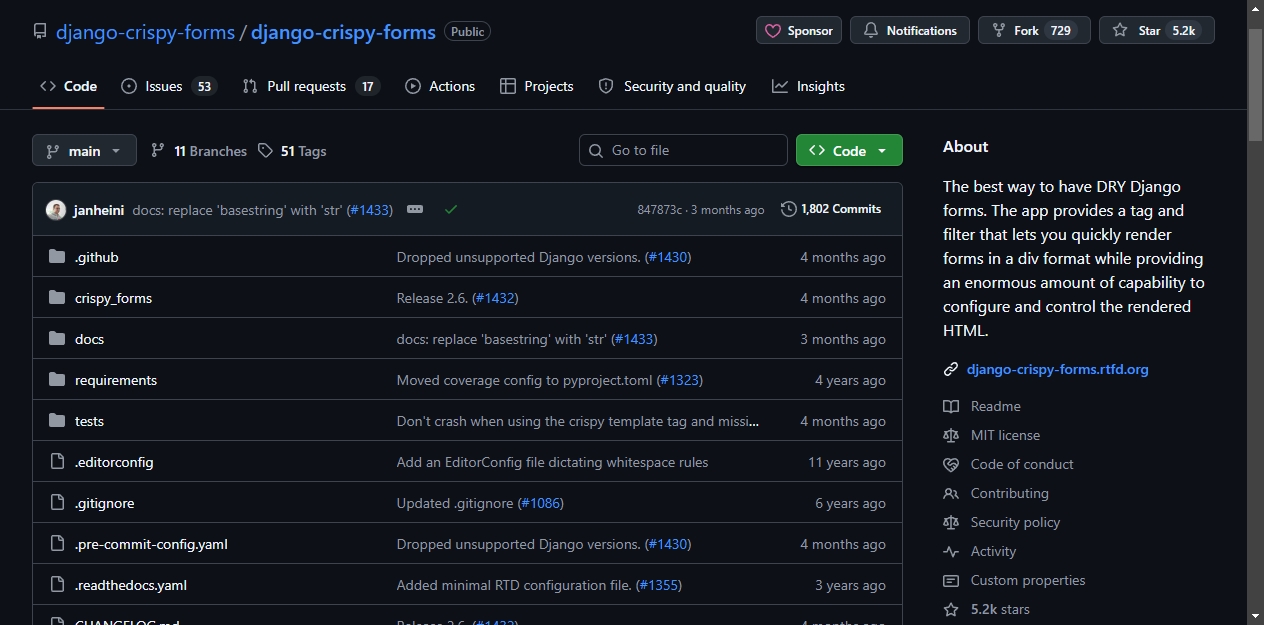Viewport: 1264px width, 625px height.
Task: Open pull request #1355 link
Action: tap(659, 585)
